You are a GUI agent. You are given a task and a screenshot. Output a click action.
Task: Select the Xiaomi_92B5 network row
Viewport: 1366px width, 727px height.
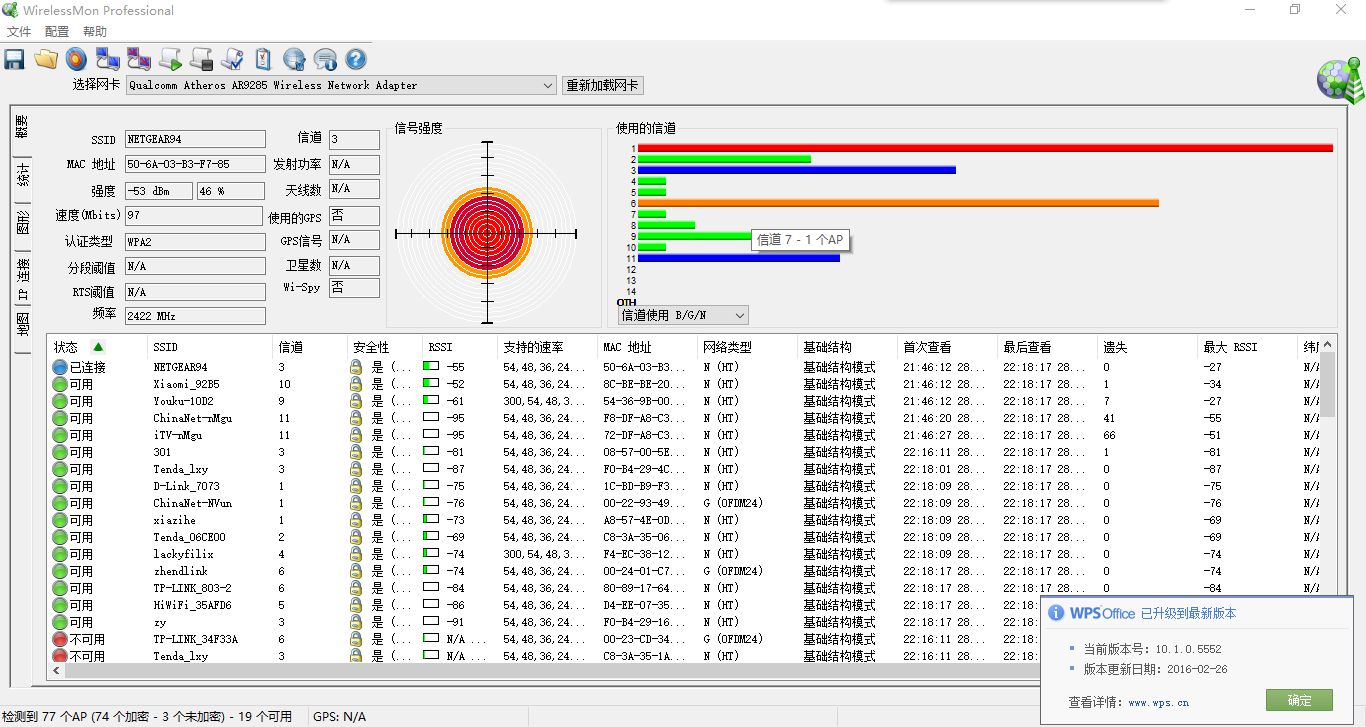pyautogui.click(x=186, y=384)
